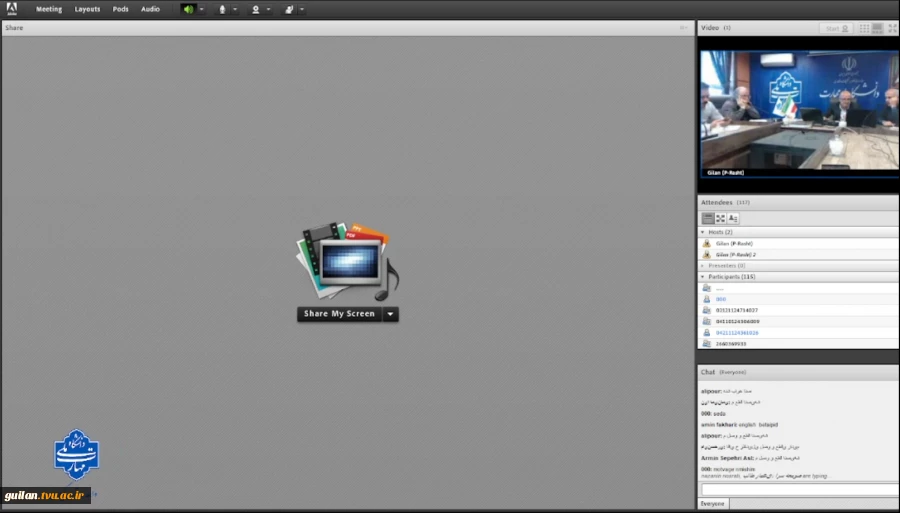Image resolution: width=900 pixels, height=513 pixels.
Task: Click the participant icon beside 04211124361026
Action: click(x=707, y=332)
